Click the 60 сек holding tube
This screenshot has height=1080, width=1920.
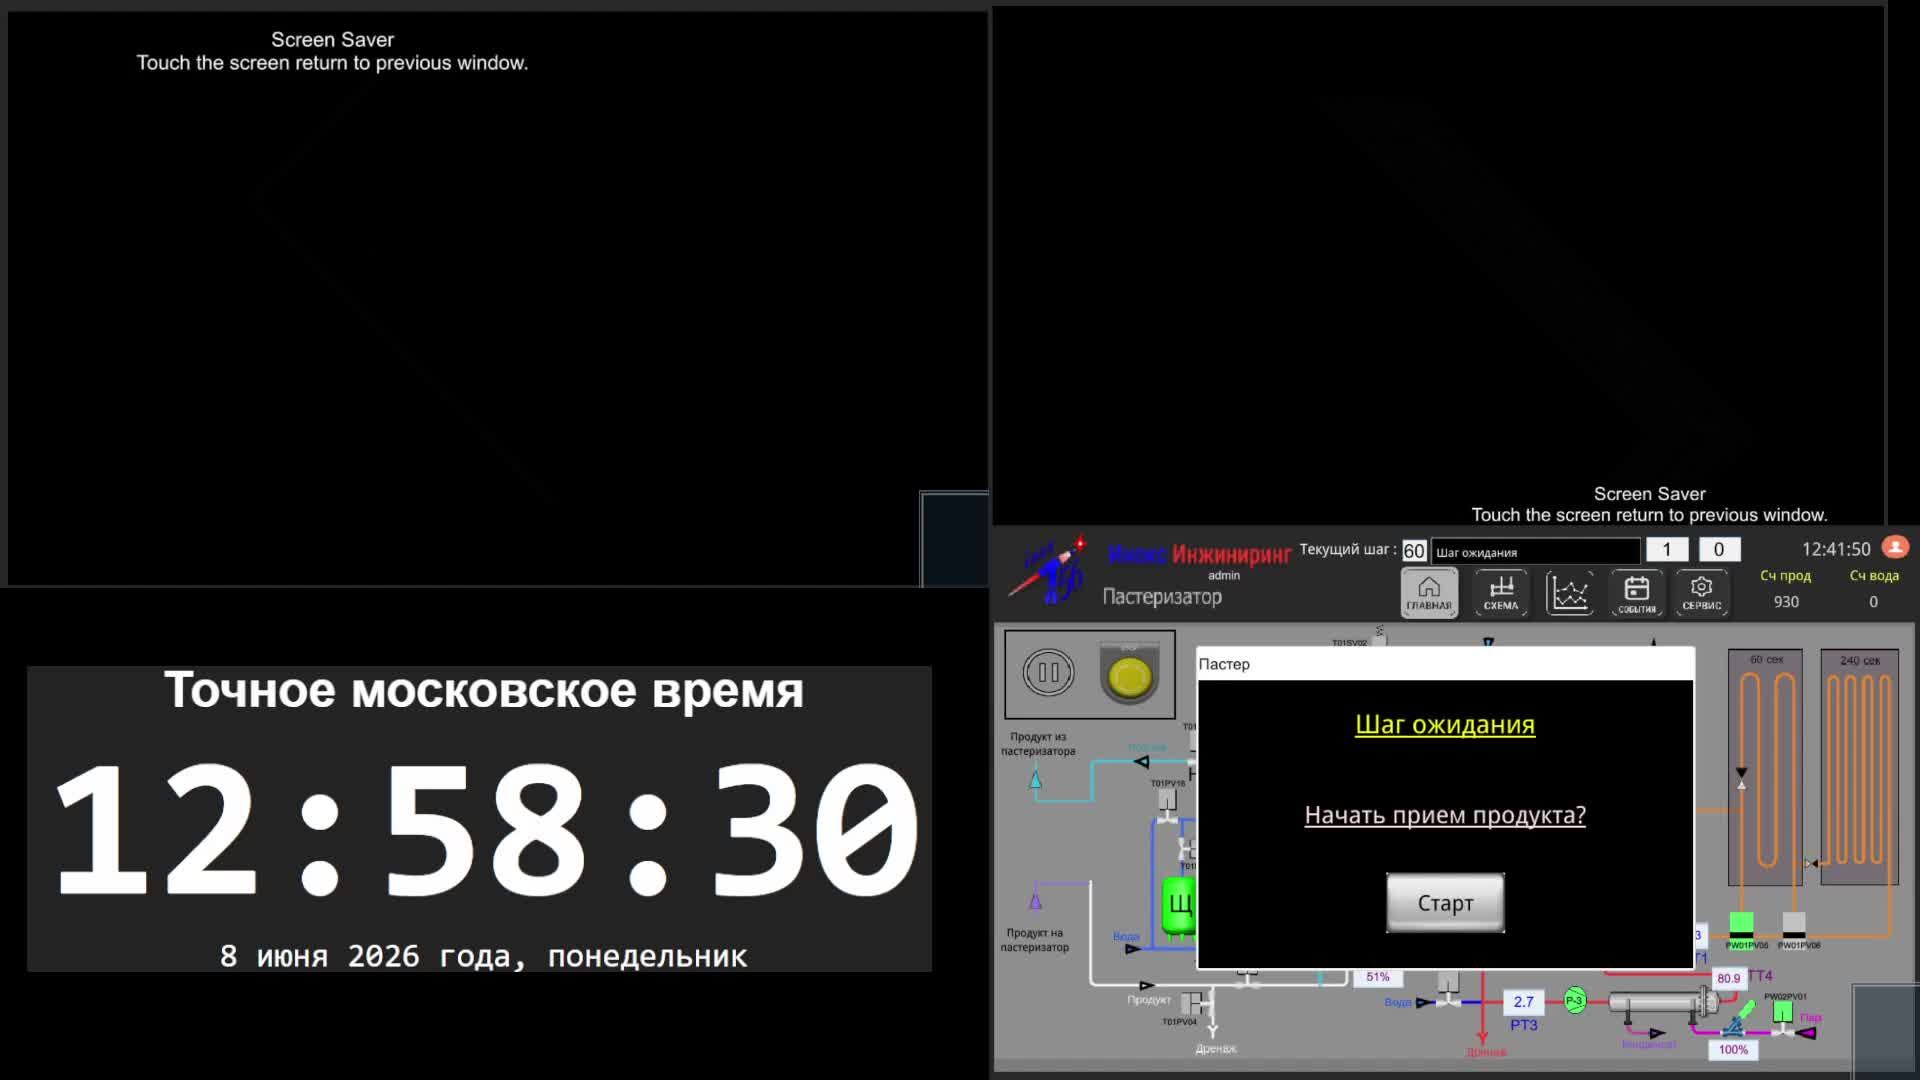pos(1765,767)
